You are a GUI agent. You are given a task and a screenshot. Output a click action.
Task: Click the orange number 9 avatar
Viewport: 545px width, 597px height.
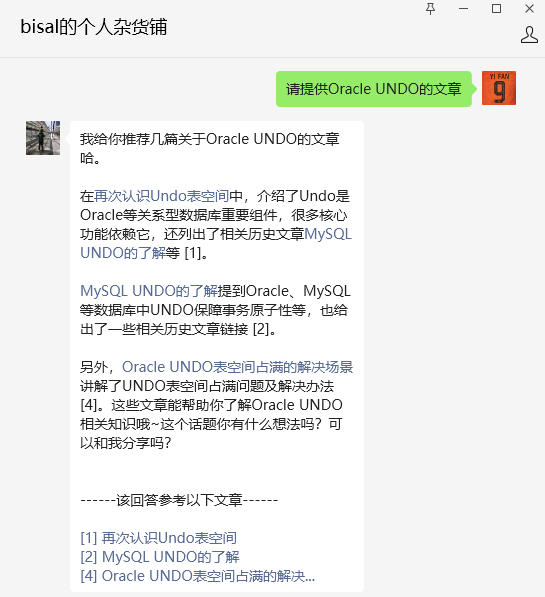tap(499, 88)
